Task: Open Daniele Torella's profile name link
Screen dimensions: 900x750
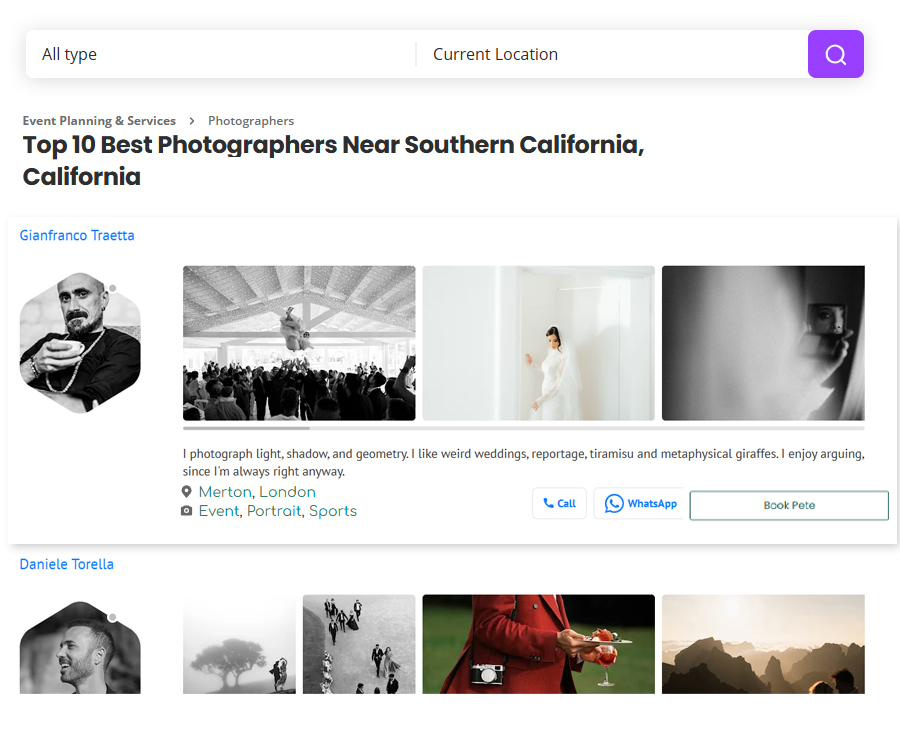Action: pos(67,565)
